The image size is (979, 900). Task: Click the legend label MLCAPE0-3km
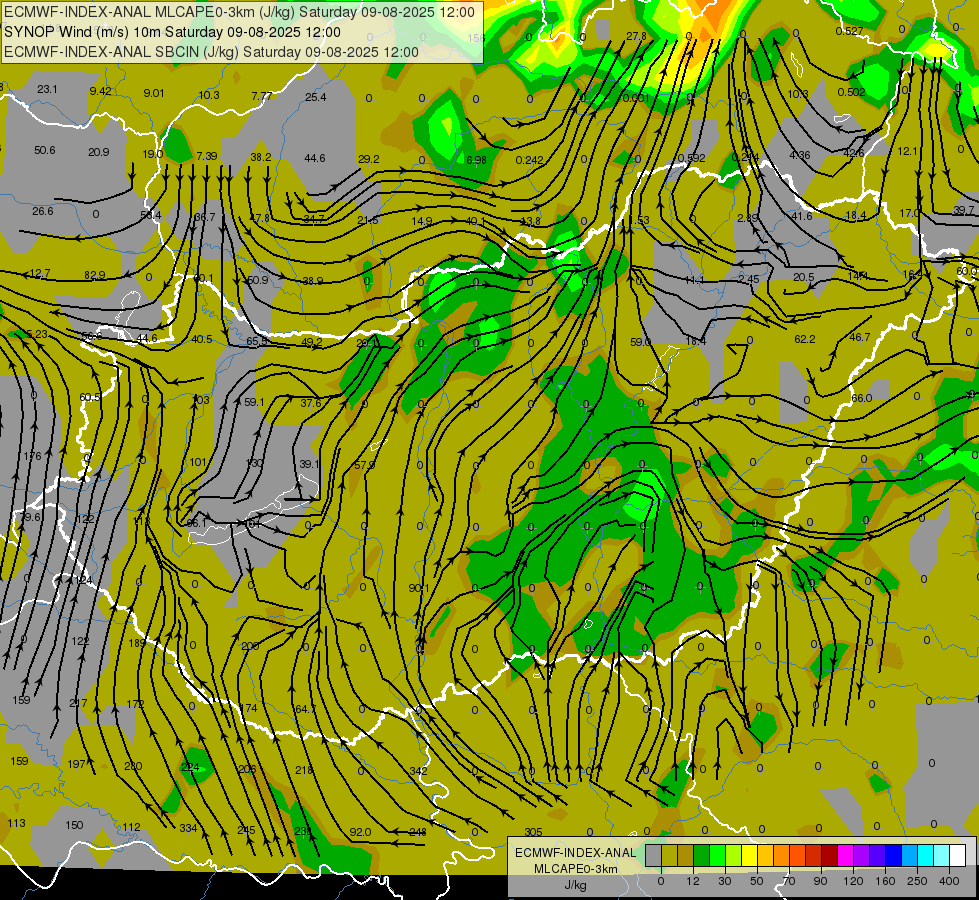pos(575,869)
